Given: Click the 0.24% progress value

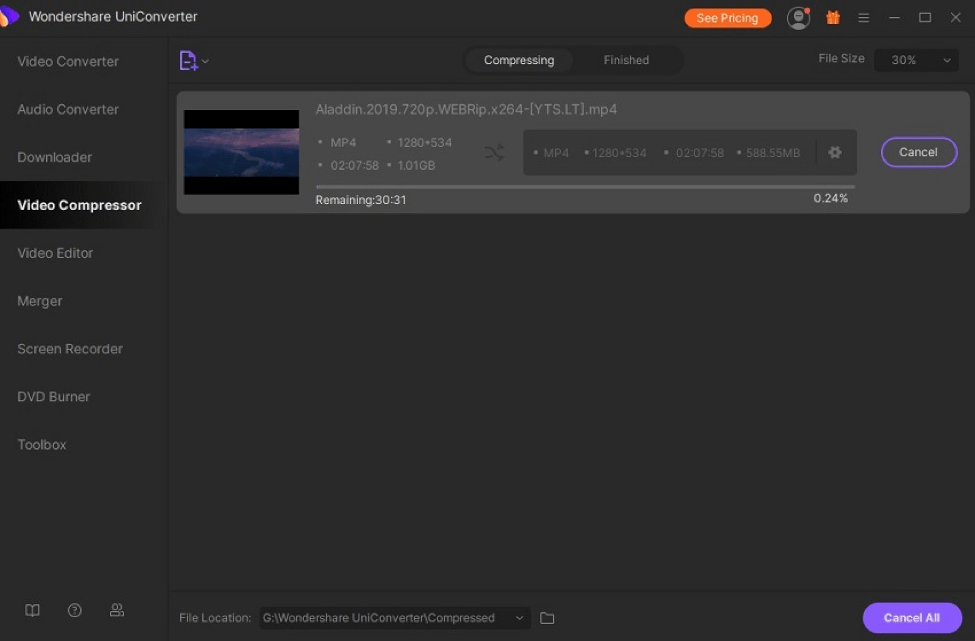Looking at the screenshot, I should click(x=830, y=198).
